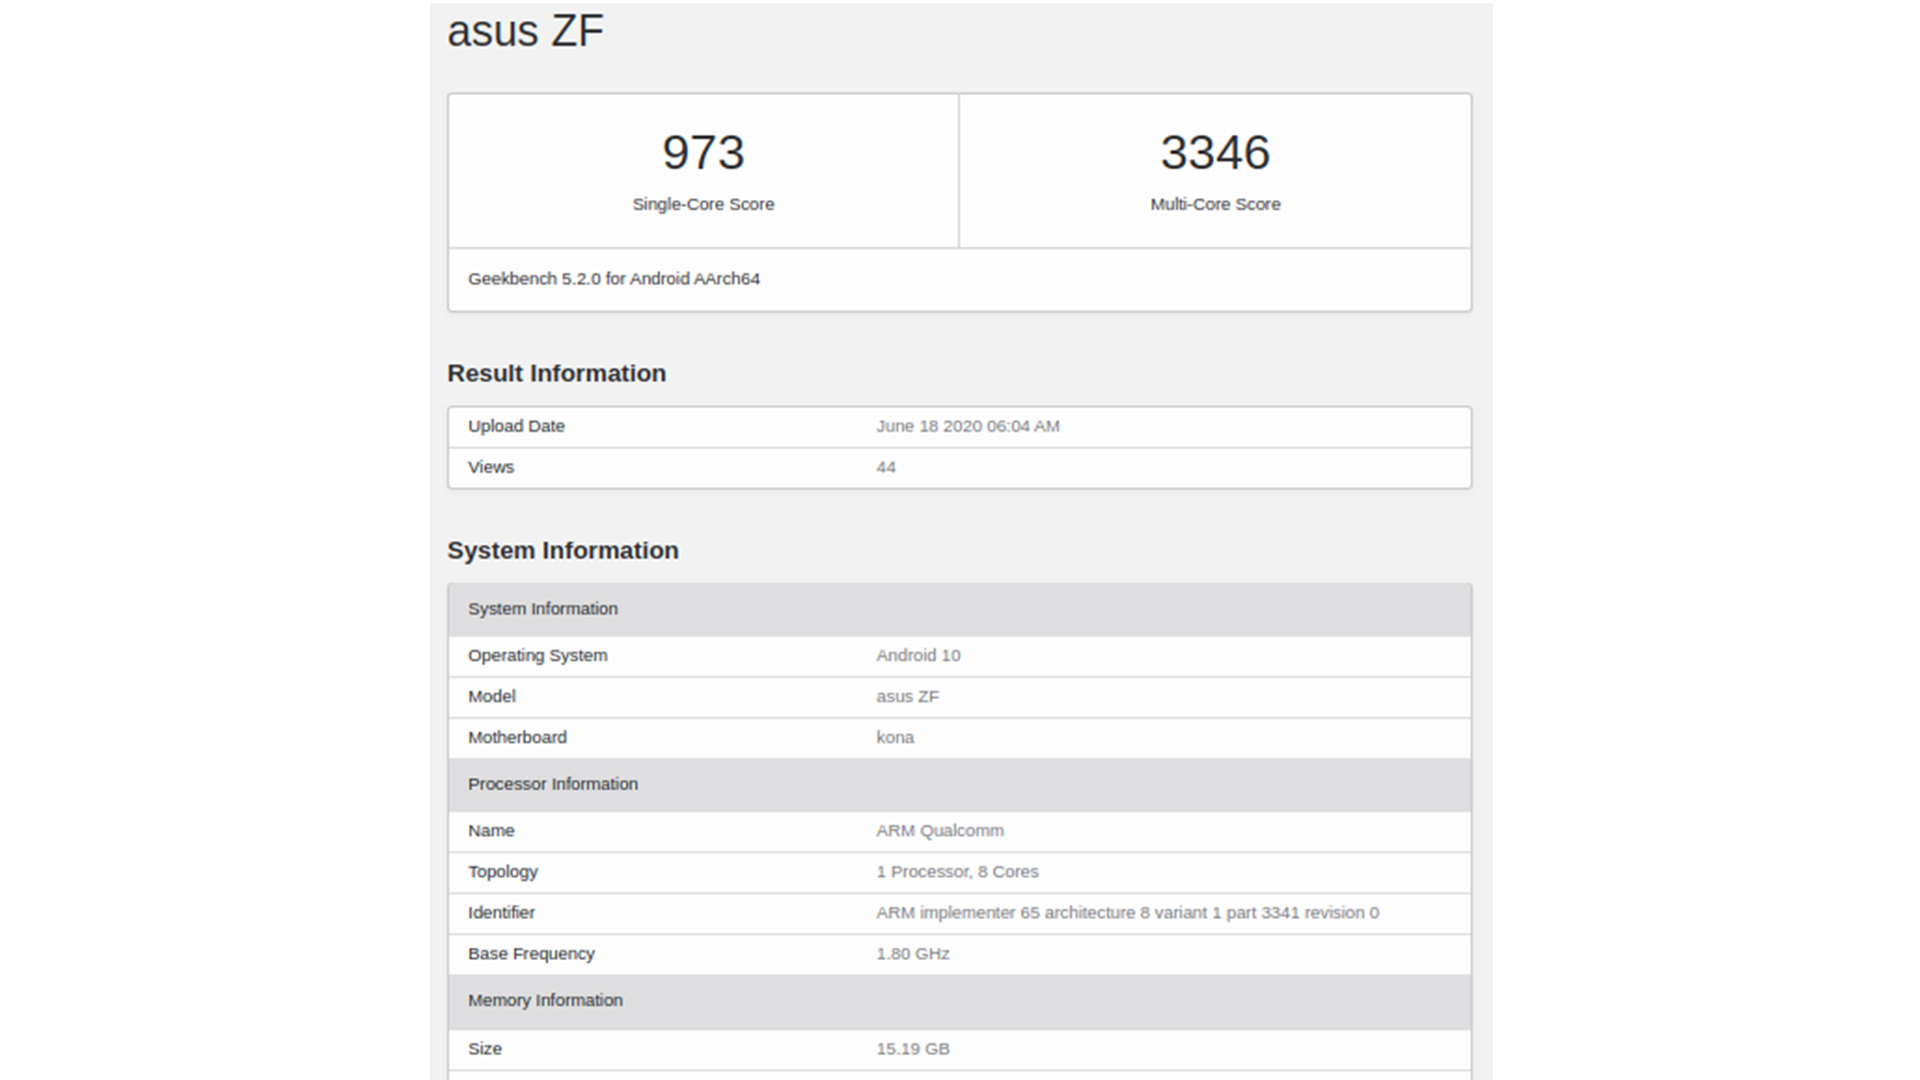
Task: Click the 'Base Frequency' row label
Action: coord(531,953)
